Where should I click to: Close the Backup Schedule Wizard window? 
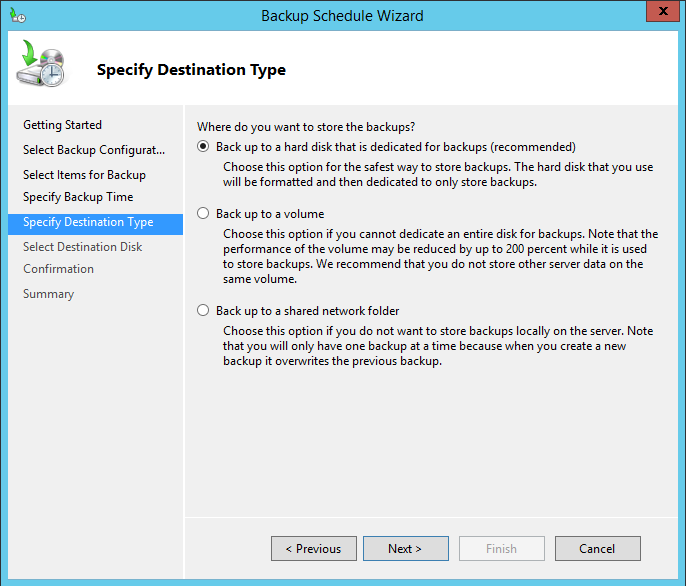pos(662,11)
